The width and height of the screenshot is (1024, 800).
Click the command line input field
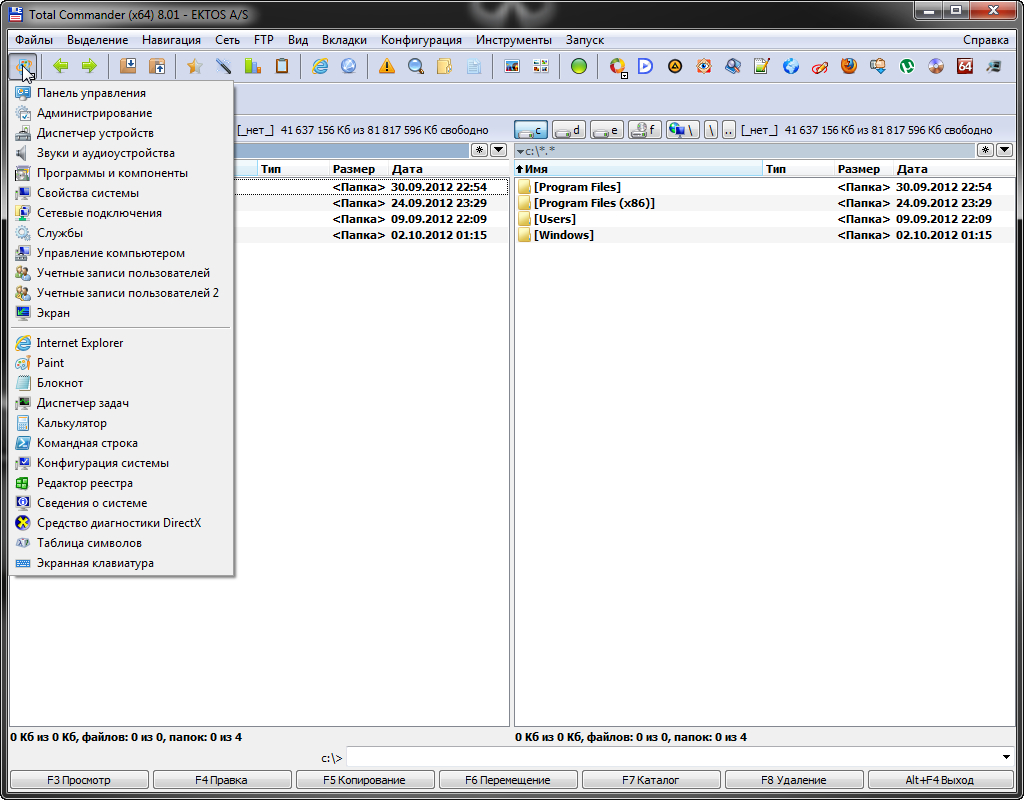[670, 757]
